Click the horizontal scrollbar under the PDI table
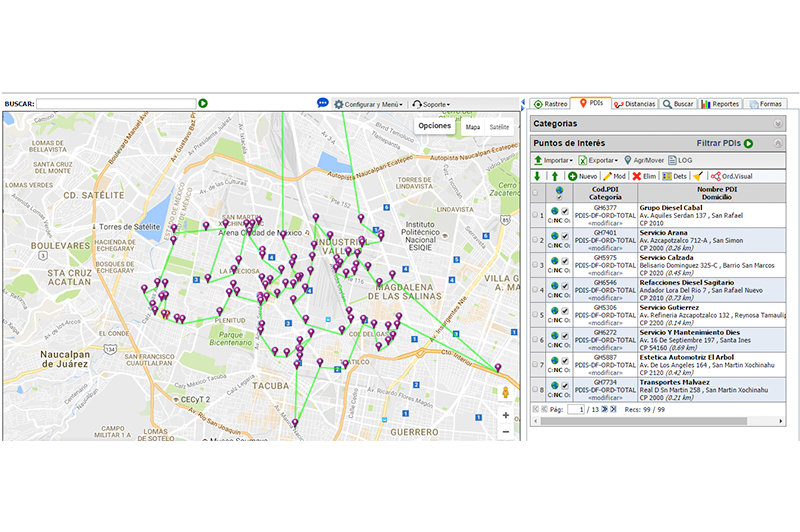 644,421
